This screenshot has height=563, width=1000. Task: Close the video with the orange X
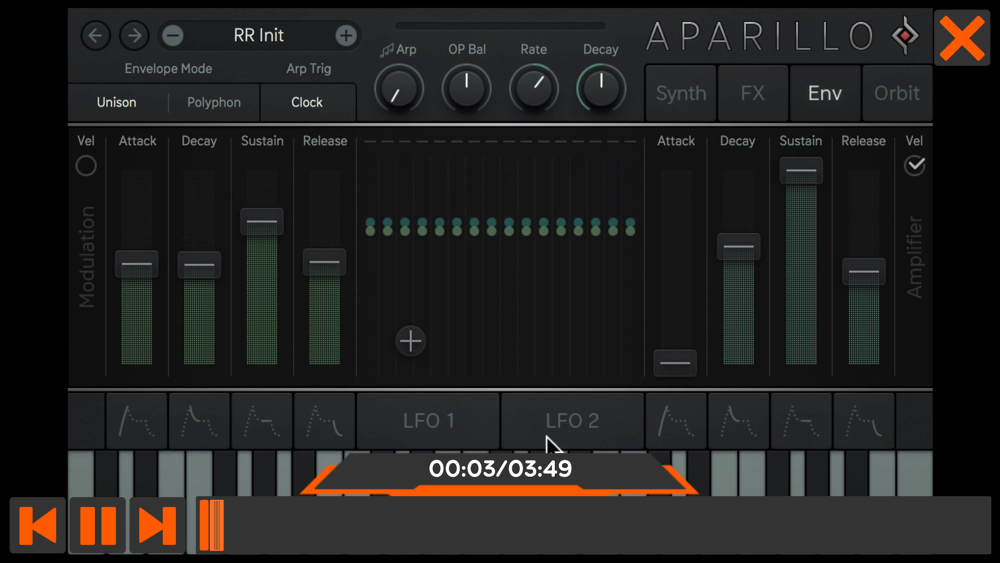(962, 39)
